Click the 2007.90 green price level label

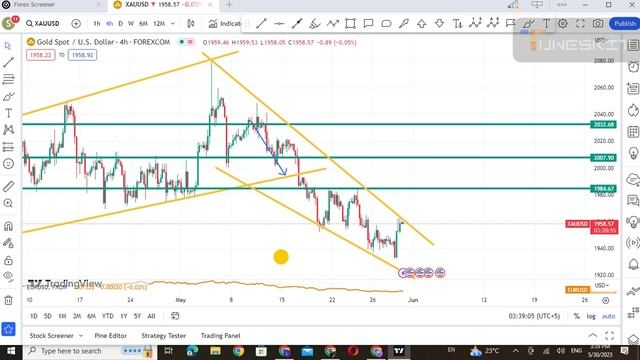coord(603,158)
